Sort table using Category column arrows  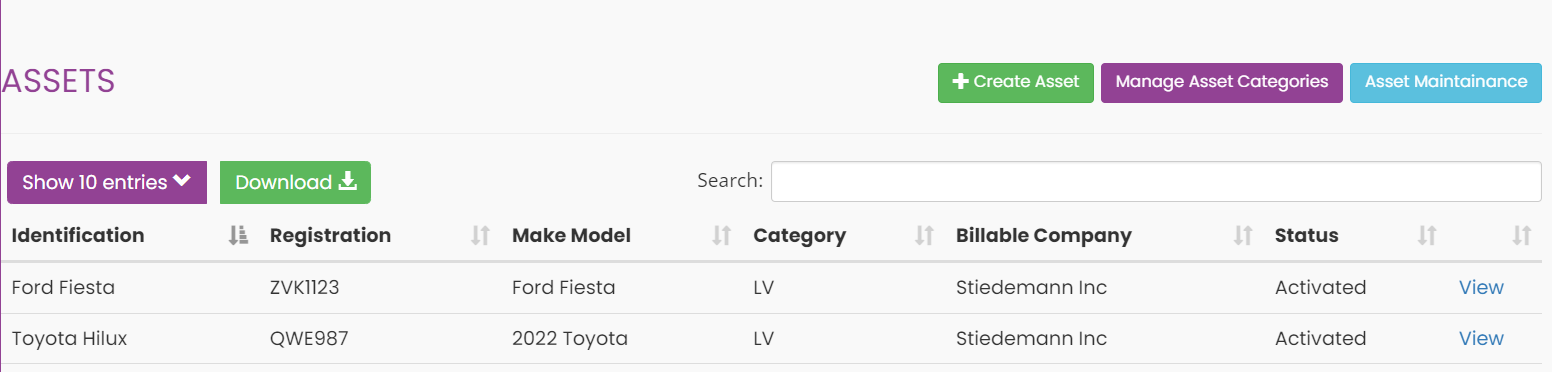click(x=924, y=236)
